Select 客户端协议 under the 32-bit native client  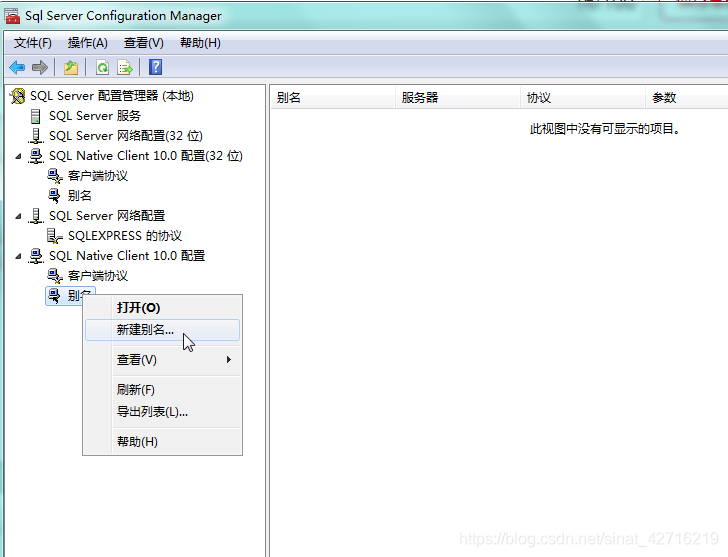click(x=98, y=176)
